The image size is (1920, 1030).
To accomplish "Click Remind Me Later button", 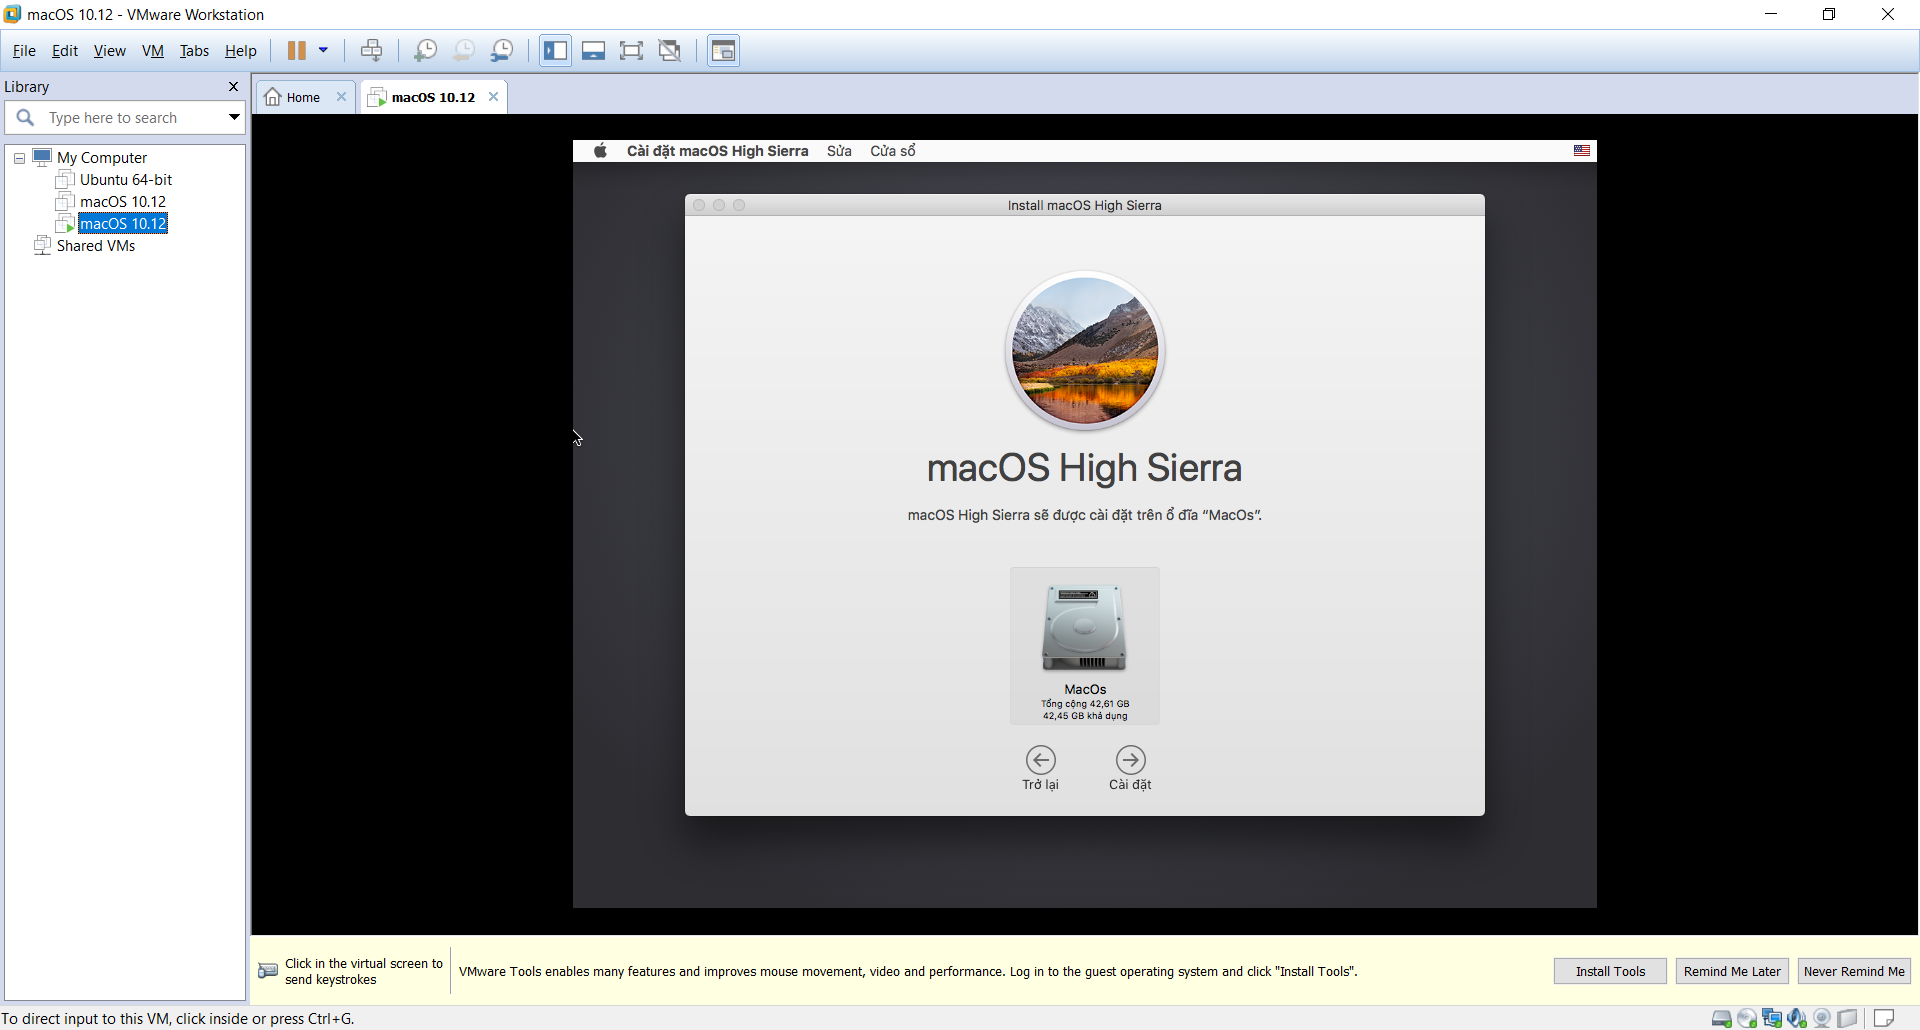I will (1732, 971).
